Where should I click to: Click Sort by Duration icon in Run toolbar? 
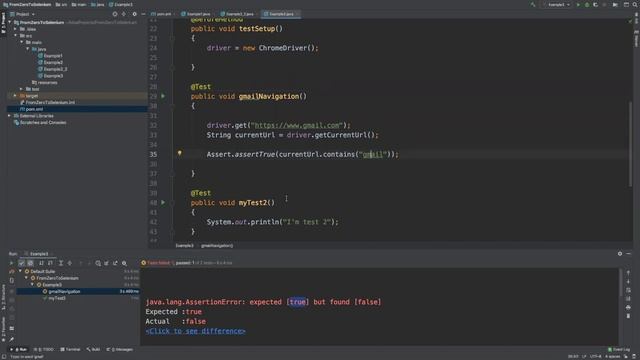pyautogui.click(x=50, y=263)
